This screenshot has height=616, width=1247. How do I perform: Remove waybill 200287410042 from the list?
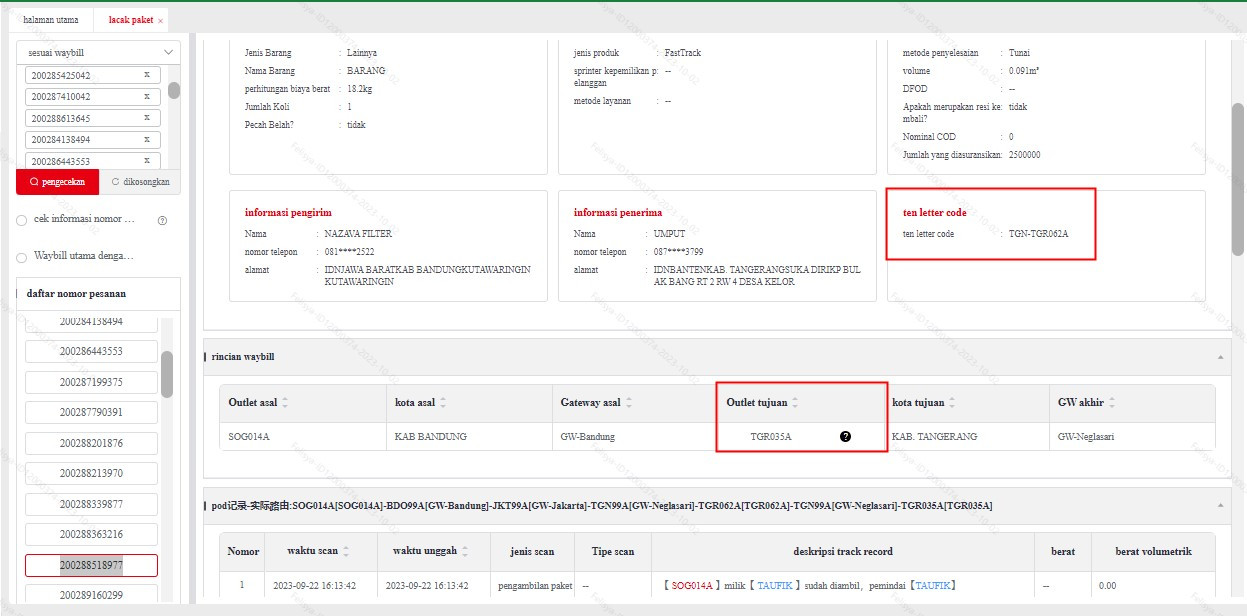(x=147, y=97)
